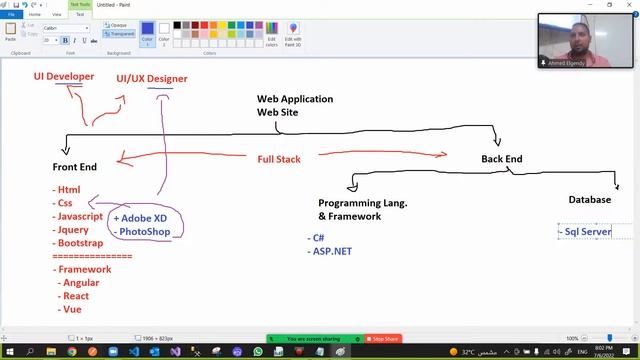
Task: Open Visual Studio from taskbar
Action: pyautogui.click(x=176, y=351)
